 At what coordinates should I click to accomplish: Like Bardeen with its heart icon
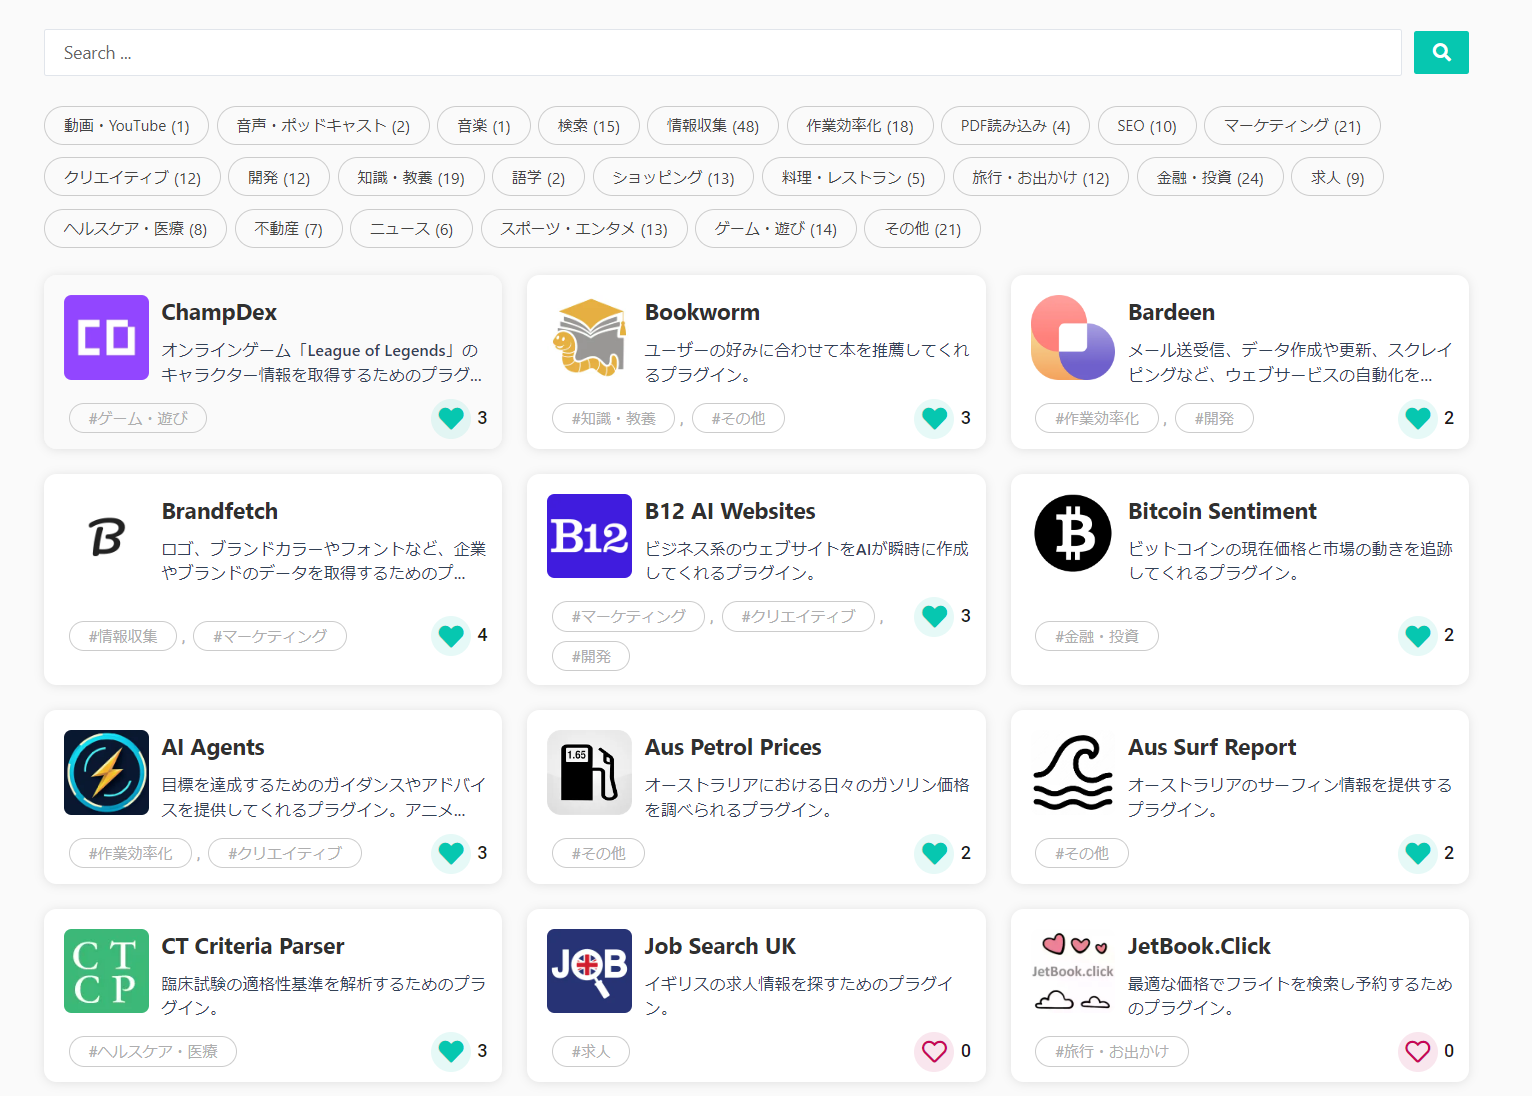coord(1418,418)
